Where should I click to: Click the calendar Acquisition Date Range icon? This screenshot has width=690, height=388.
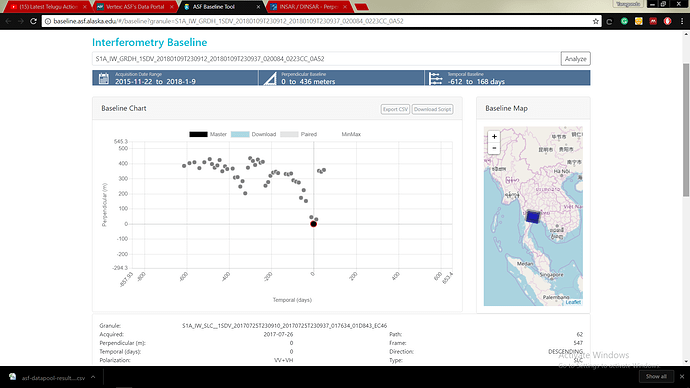click(104, 78)
